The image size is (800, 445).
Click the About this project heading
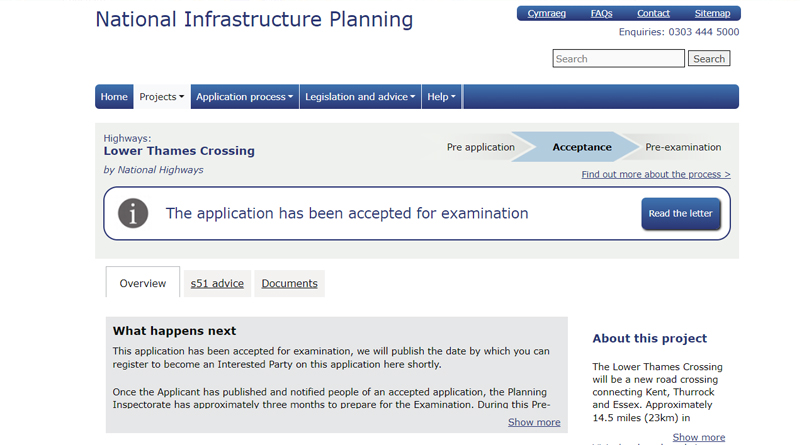pos(649,338)
